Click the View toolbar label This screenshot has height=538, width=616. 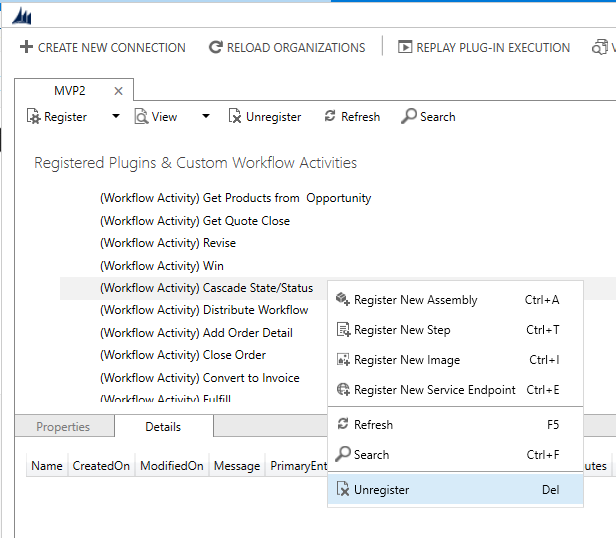164,117
